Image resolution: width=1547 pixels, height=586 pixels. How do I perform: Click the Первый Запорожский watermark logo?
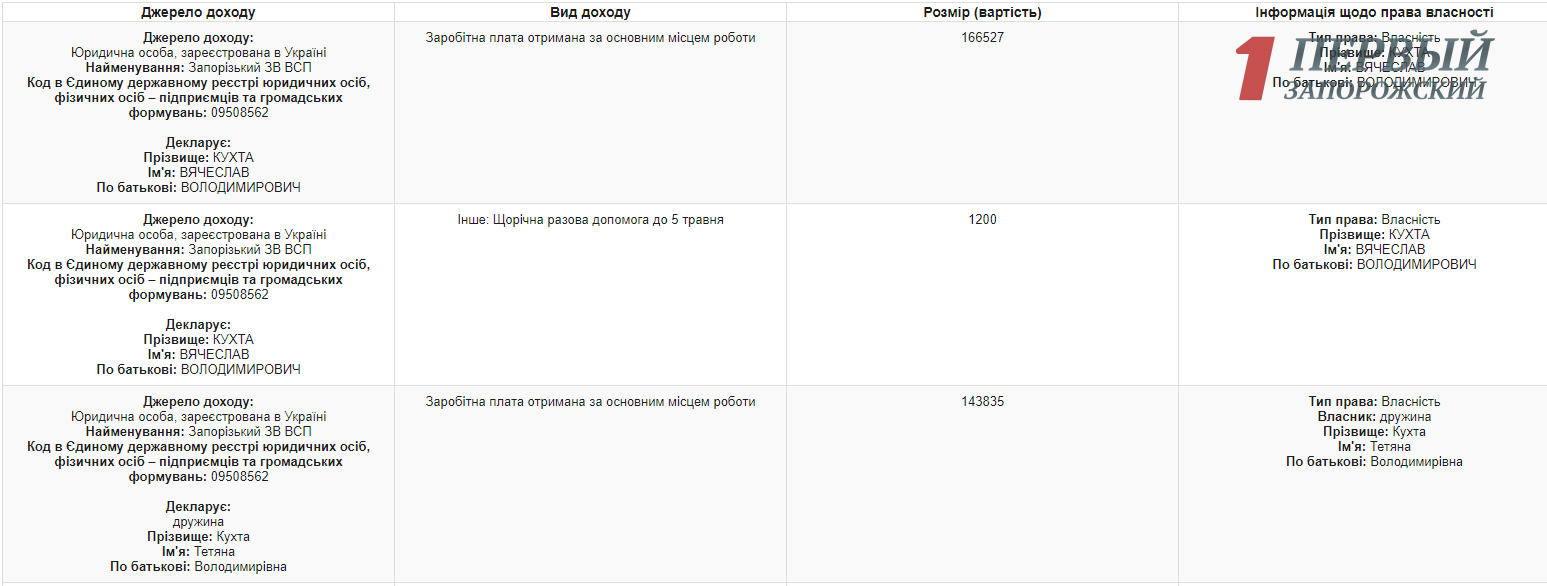[x=1364, y=67]
